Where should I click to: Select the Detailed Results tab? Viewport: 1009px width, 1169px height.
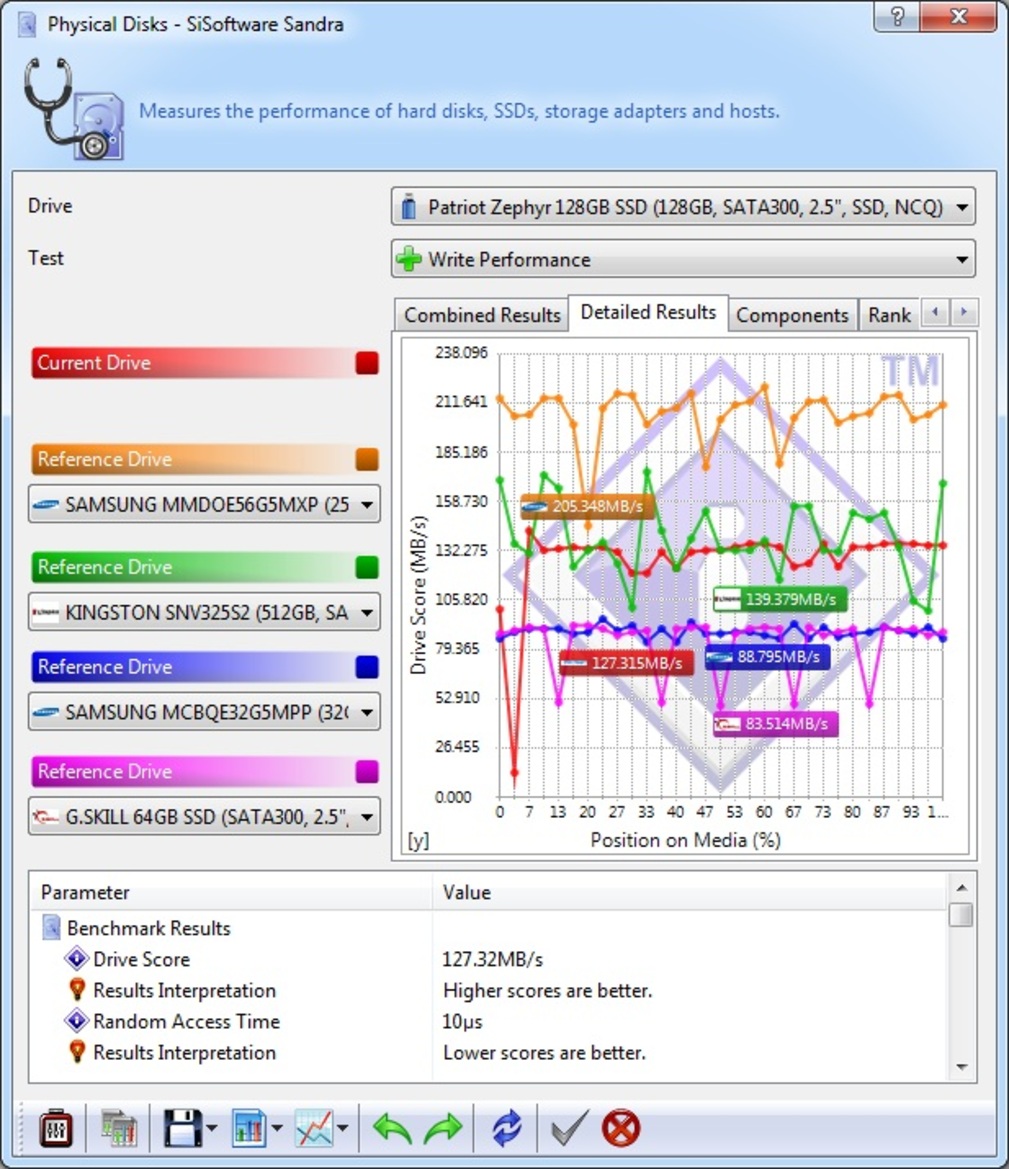[x=648, y=312]
